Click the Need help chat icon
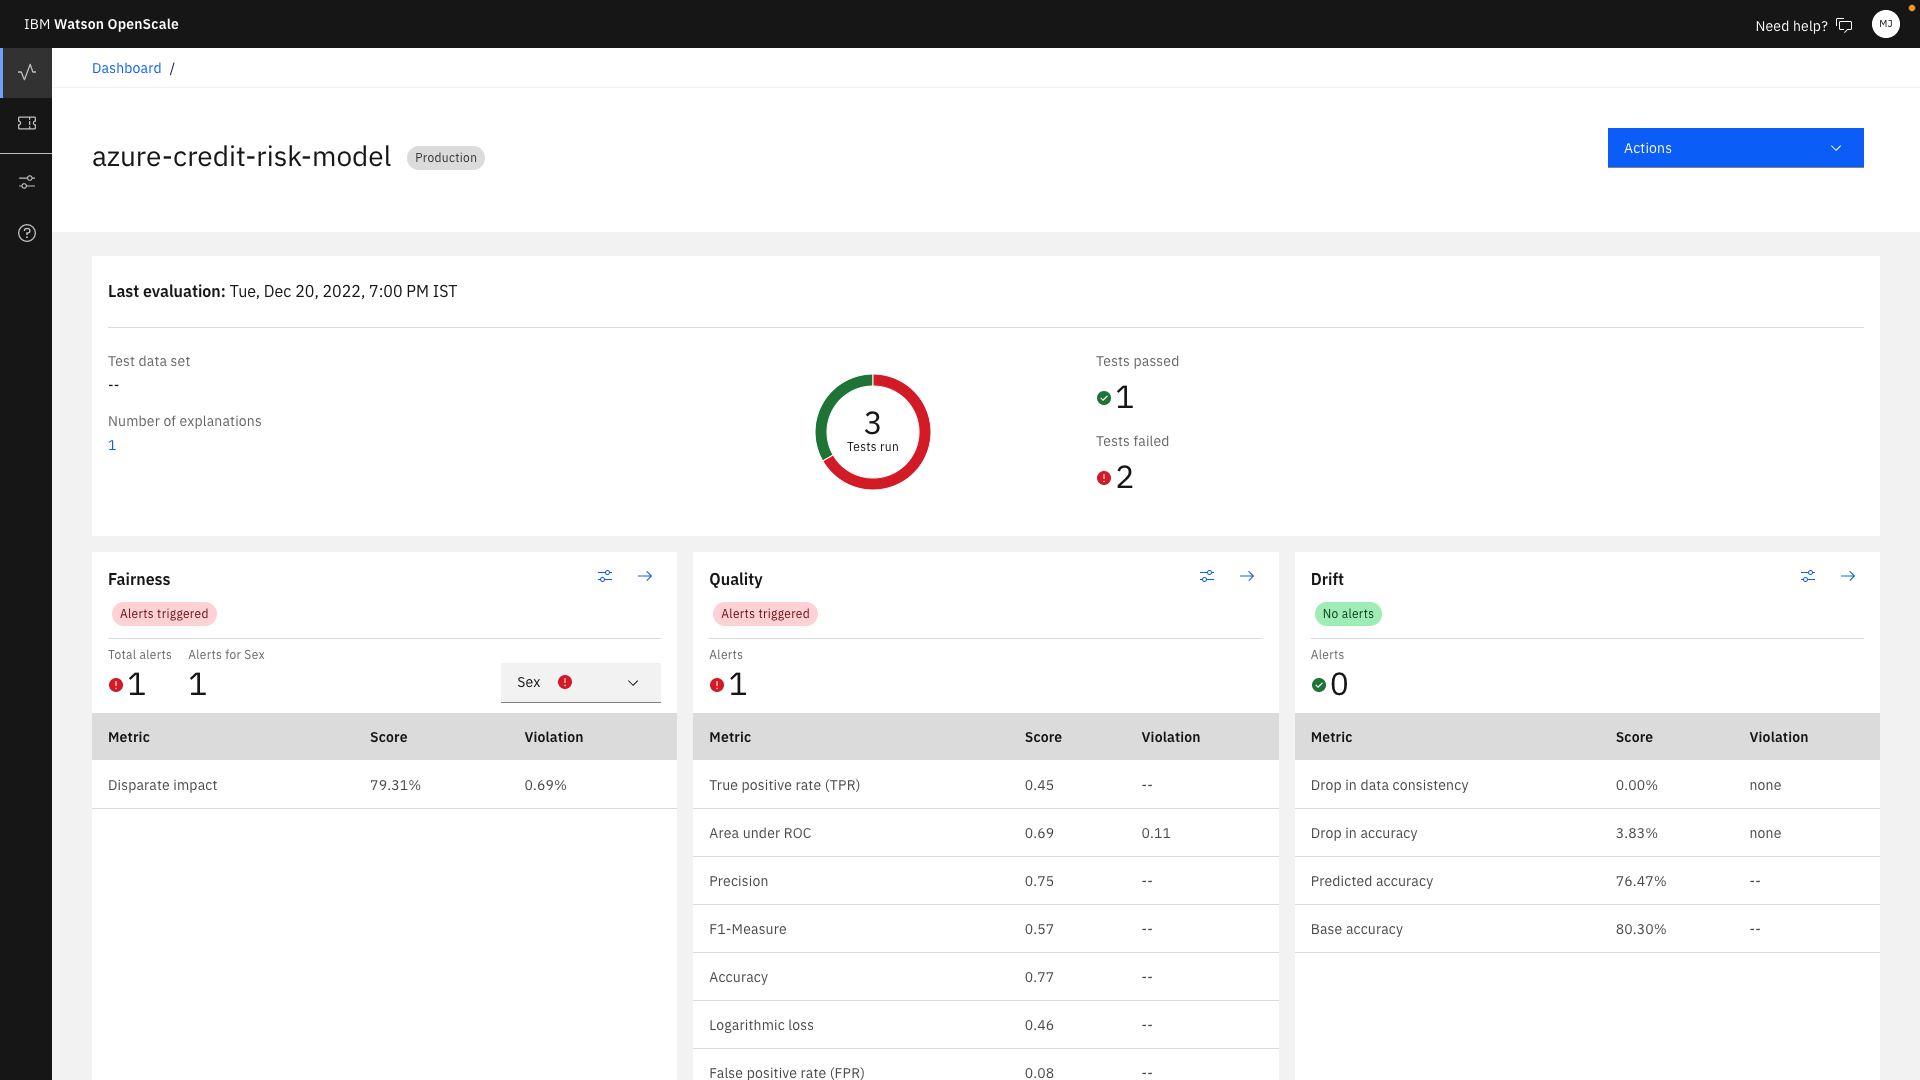Image resolution: width=1920 pixels, height=1080 pixels. pos(1844,26)
